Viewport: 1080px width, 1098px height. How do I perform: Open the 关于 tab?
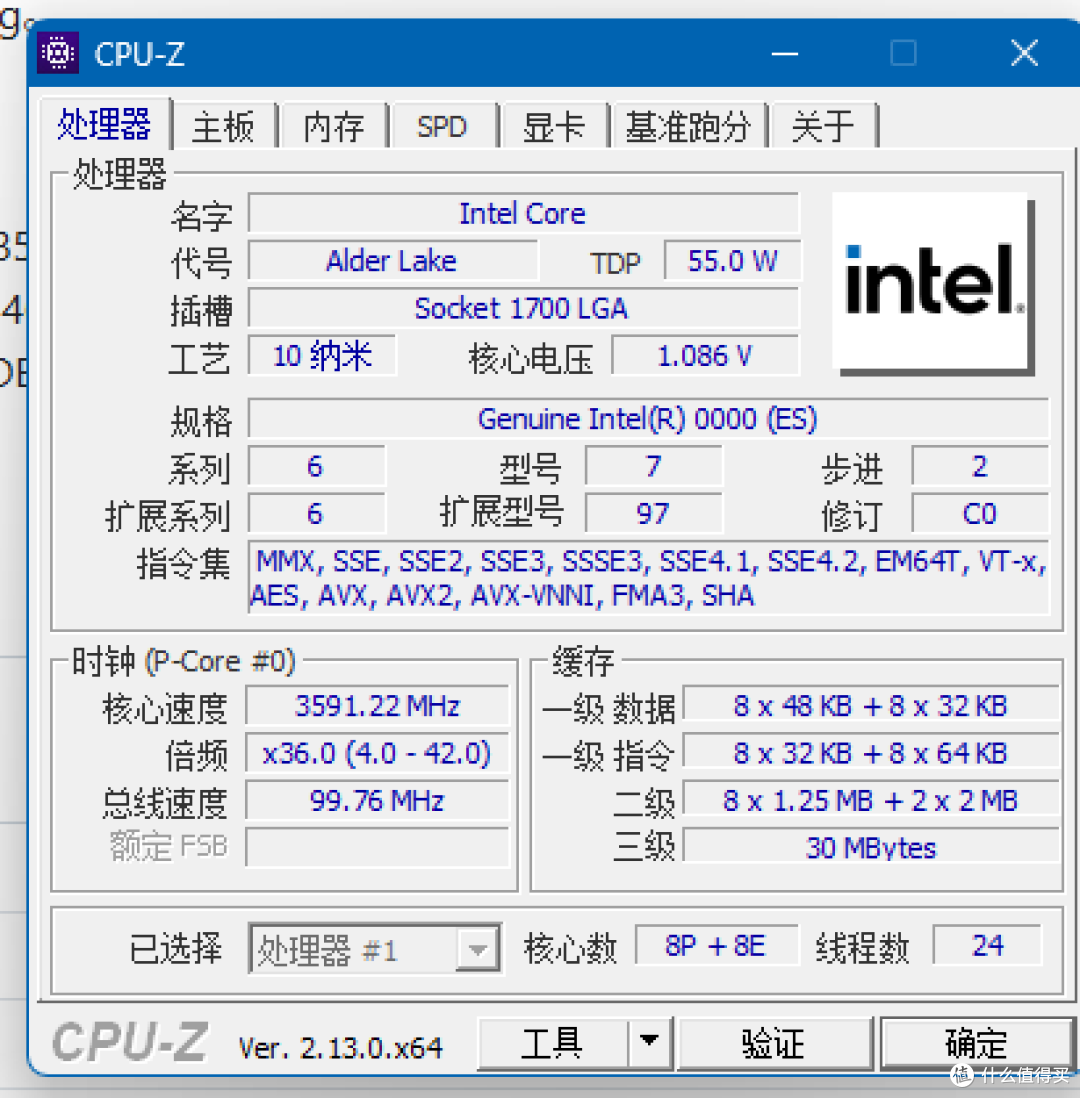[x=822, y=127]
